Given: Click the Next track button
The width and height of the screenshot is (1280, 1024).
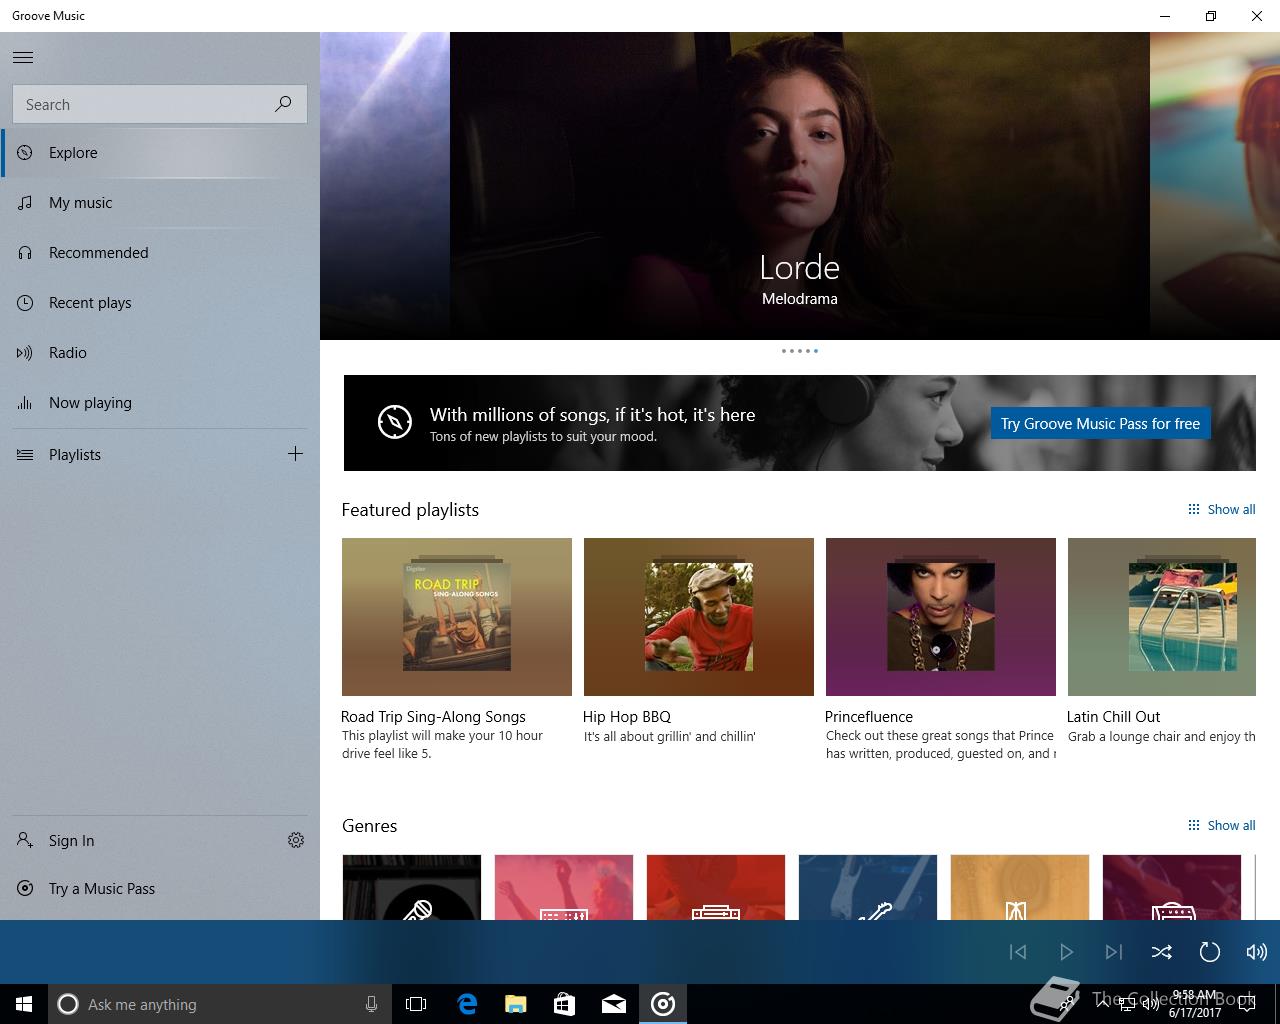Looking at the screenshot, I should coord(1114,952).
